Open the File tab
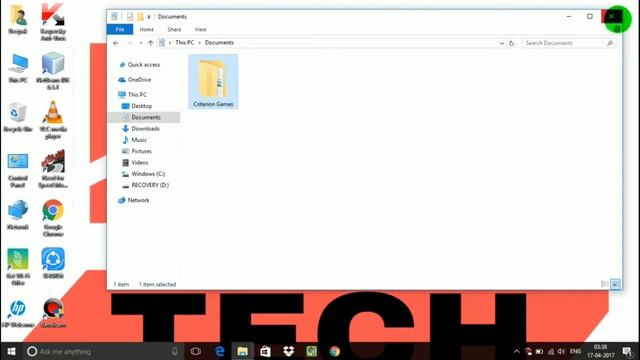 120,29
